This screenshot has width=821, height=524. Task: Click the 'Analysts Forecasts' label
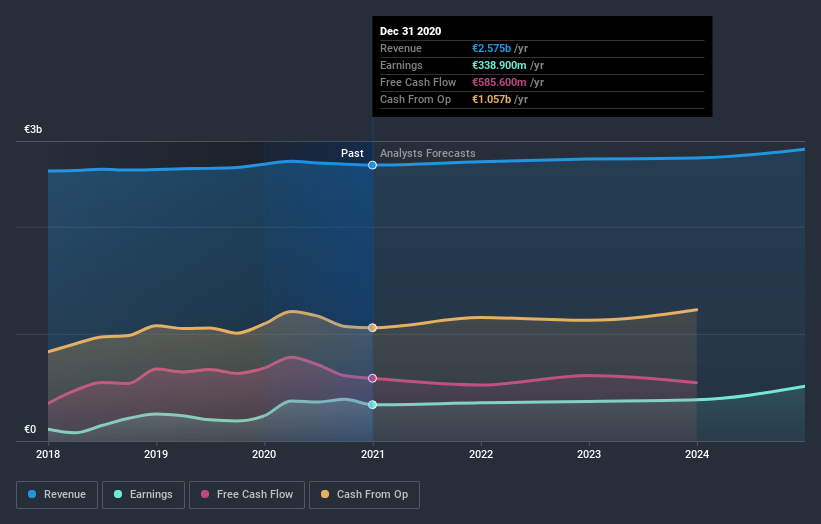(x=428, y=153)
